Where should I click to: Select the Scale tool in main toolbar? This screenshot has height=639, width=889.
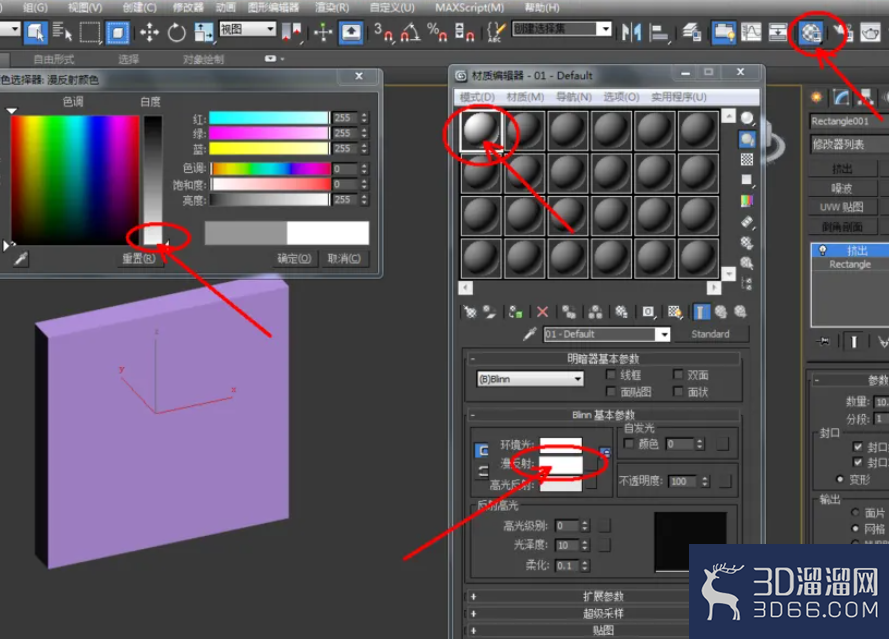tap(203, 32)
